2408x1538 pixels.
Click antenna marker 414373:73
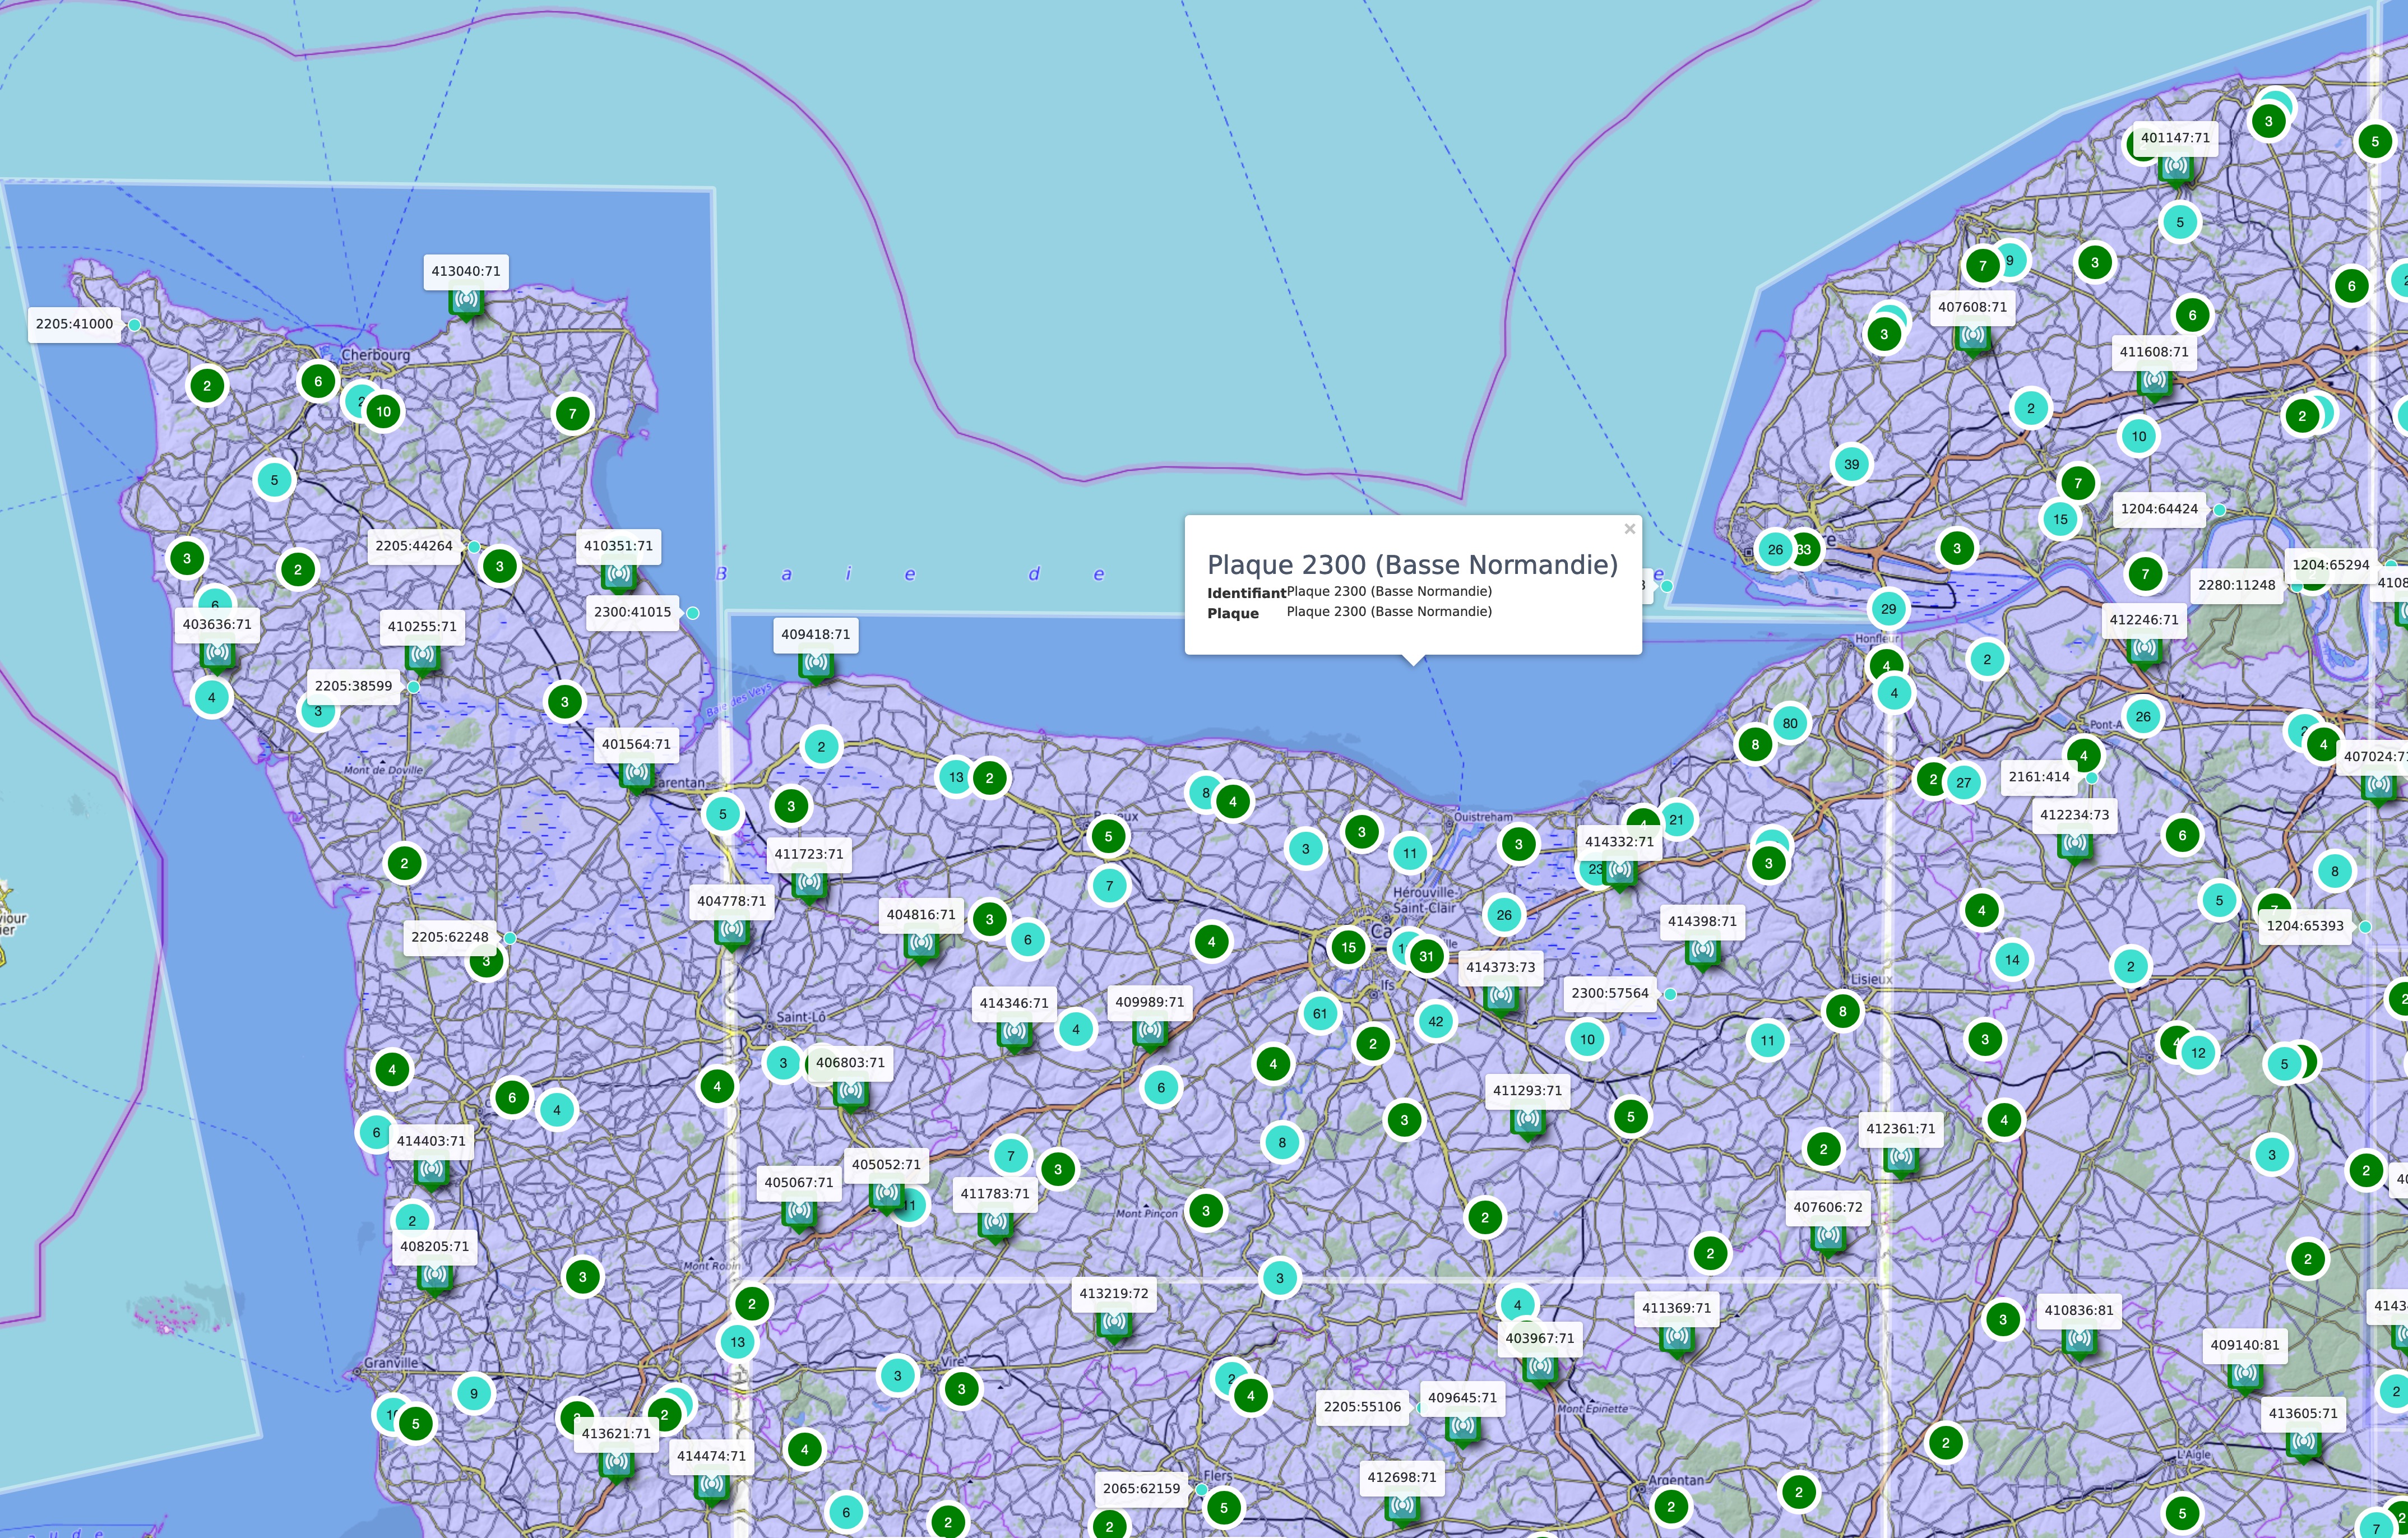click(x=1500, y=998)
